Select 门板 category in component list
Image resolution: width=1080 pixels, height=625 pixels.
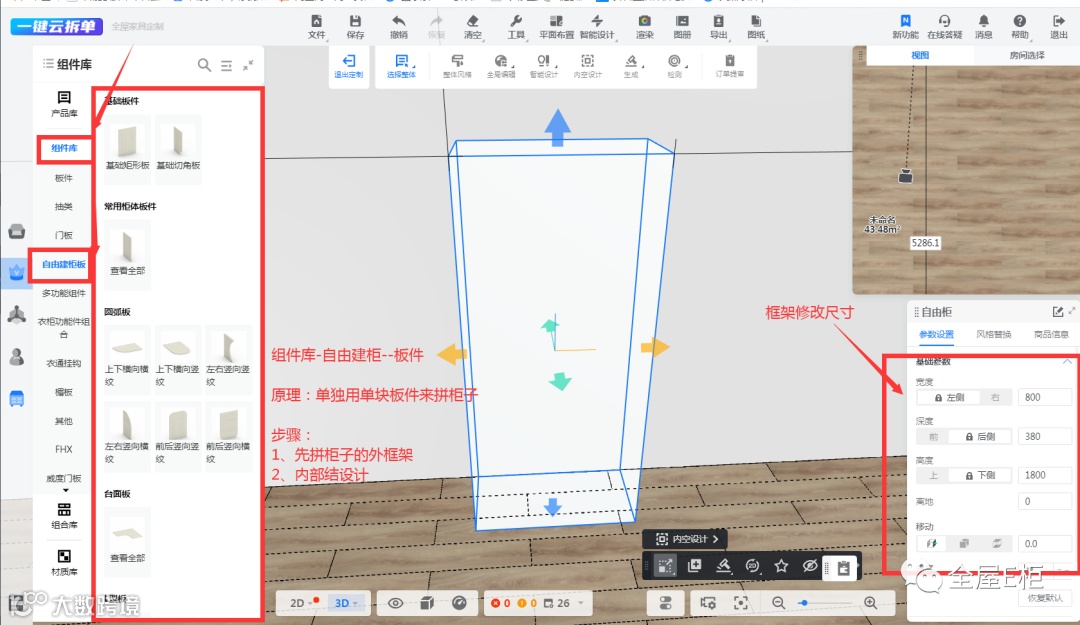pyautogui.click(x=63, y=235)
